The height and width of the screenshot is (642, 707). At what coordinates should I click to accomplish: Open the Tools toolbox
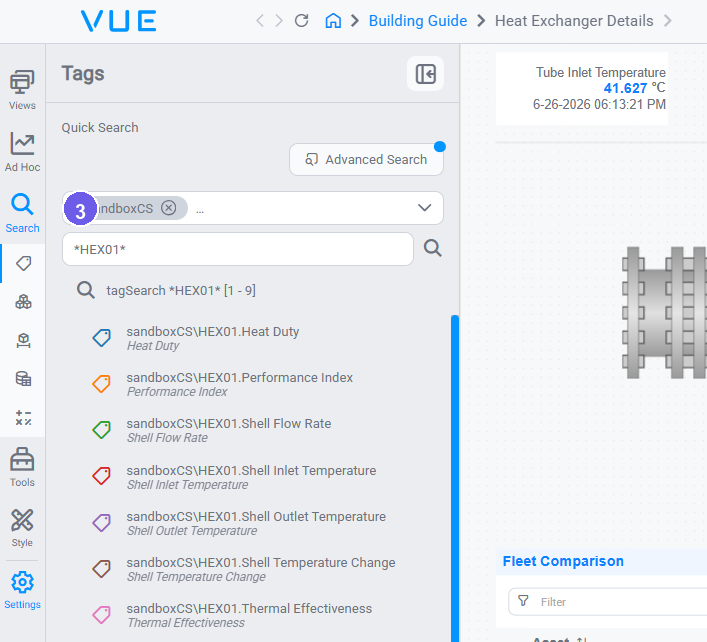pos(22,467)
